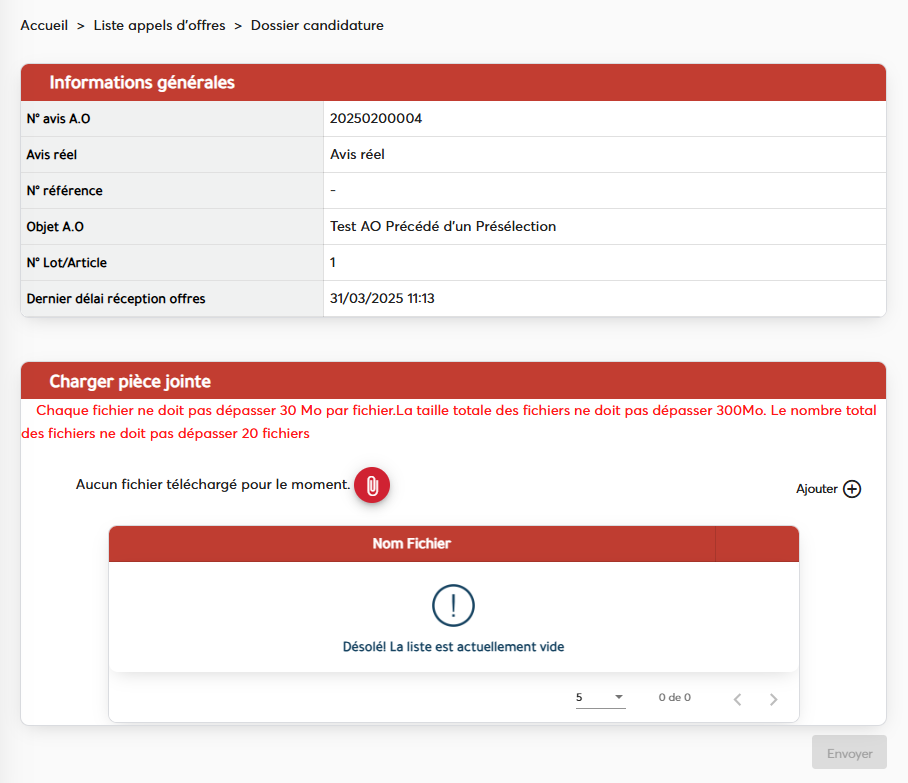Go to the previous page of files

[737, 699]
